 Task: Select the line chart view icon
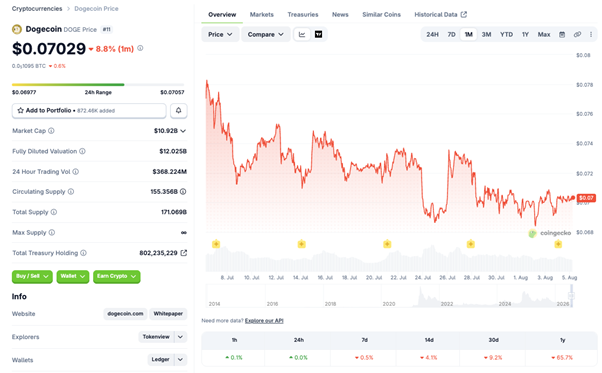pos(302,35)
